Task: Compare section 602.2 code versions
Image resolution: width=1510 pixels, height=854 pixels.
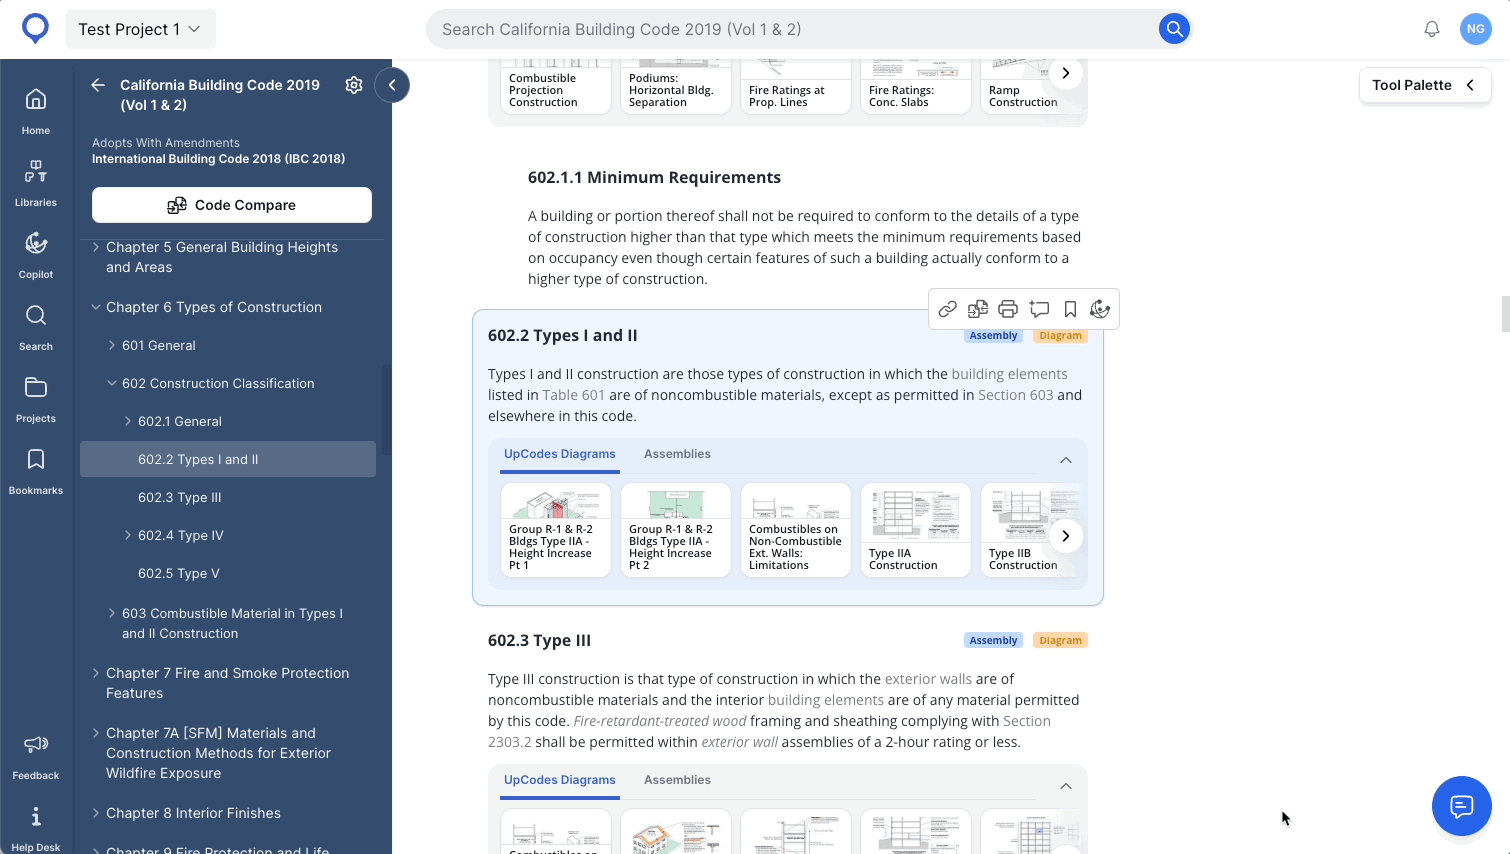Action: 978,309
